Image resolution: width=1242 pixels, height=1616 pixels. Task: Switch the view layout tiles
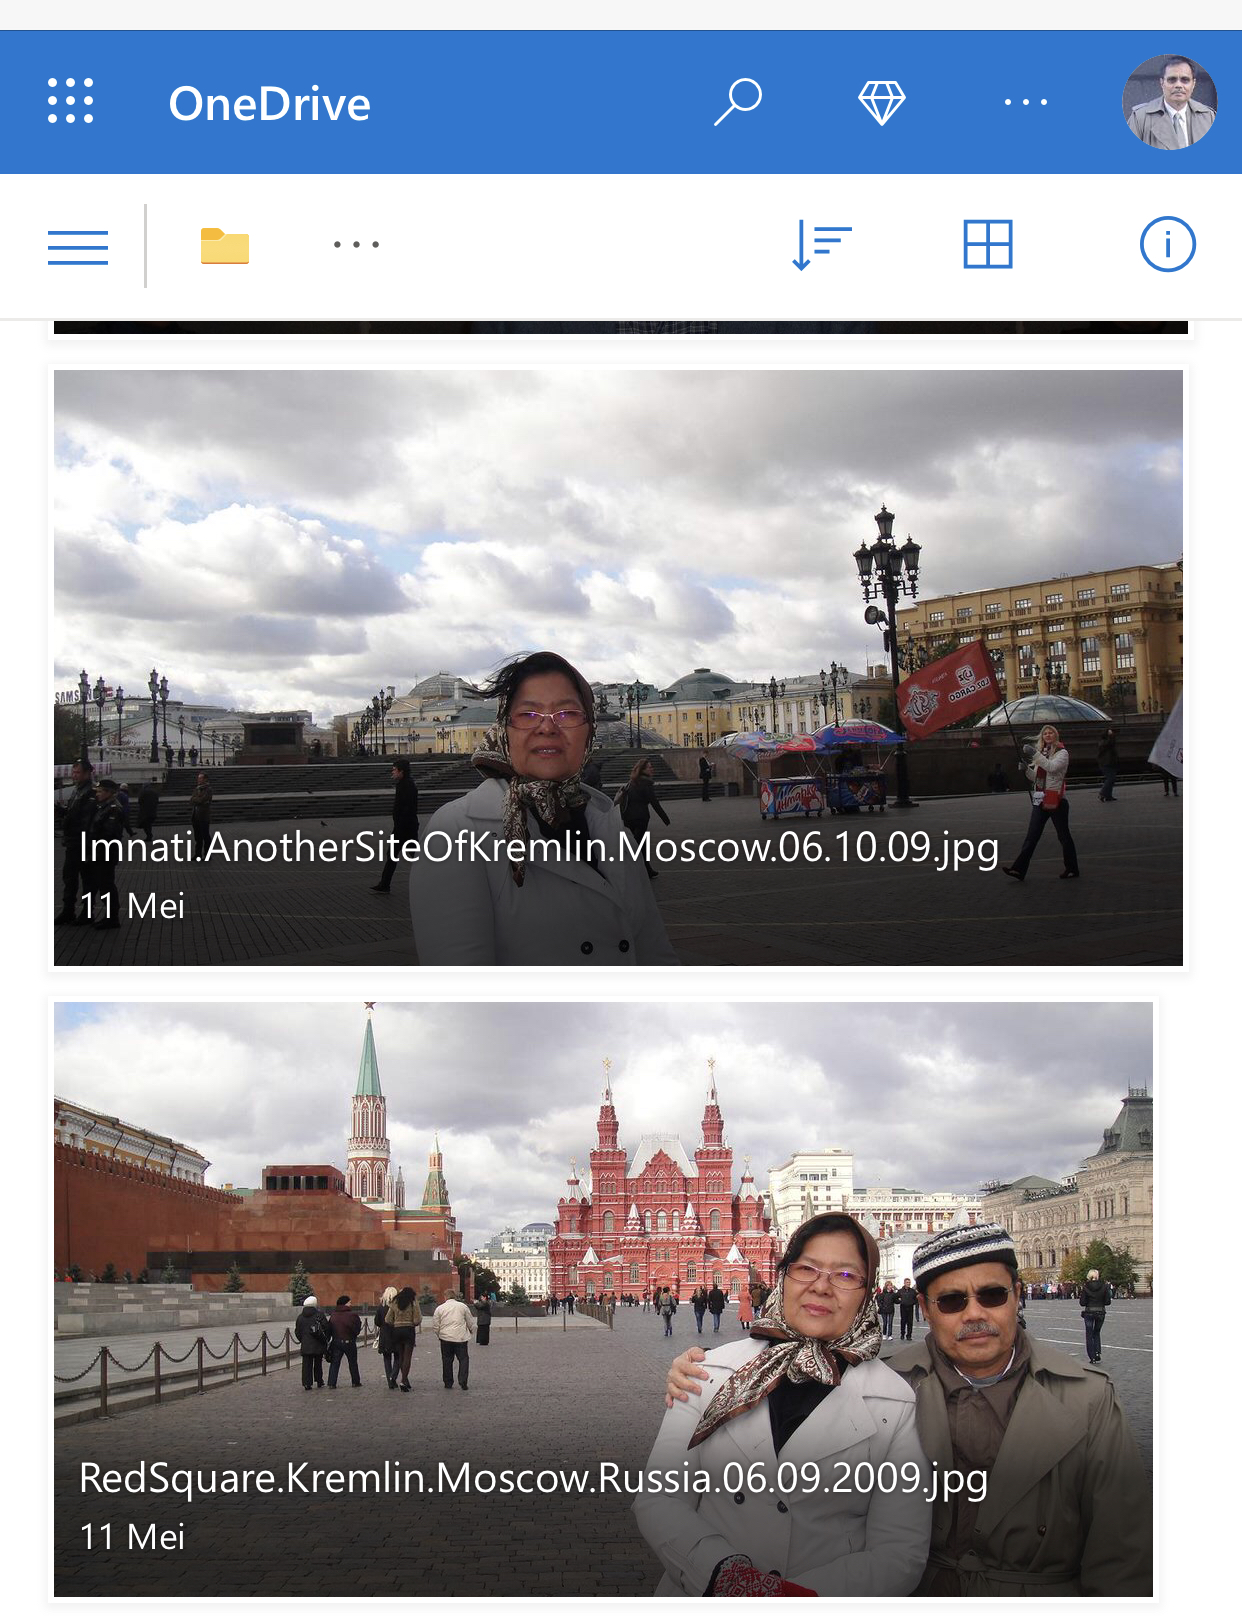(988, 245)
